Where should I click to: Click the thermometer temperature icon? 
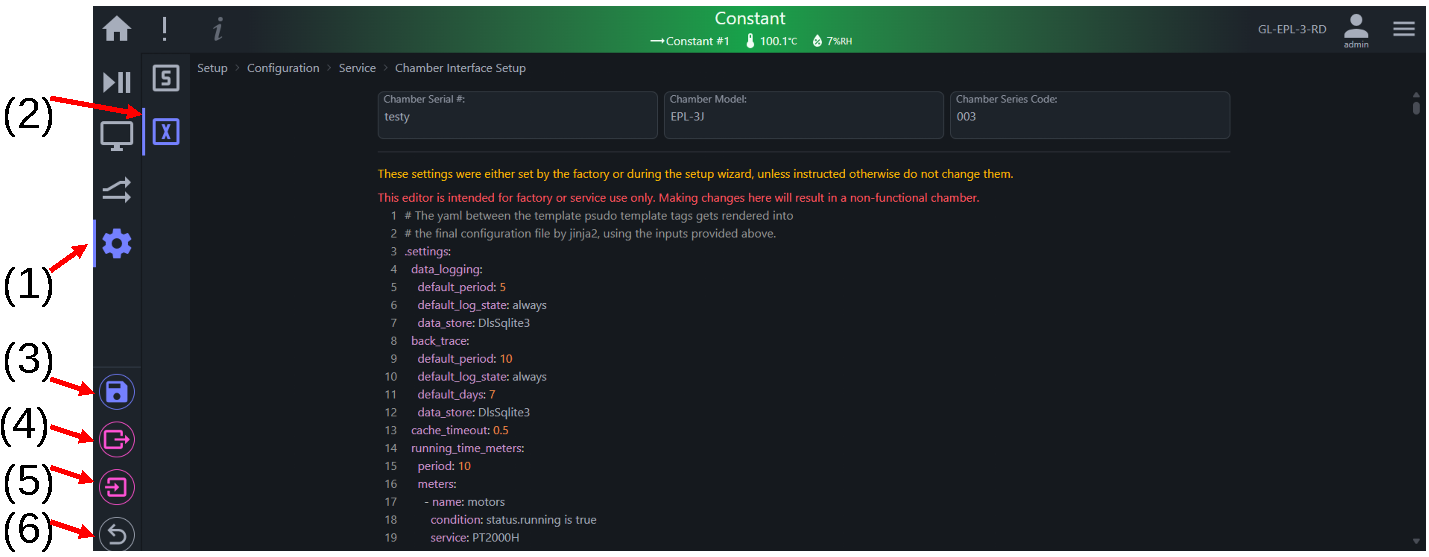click(750, 41)
